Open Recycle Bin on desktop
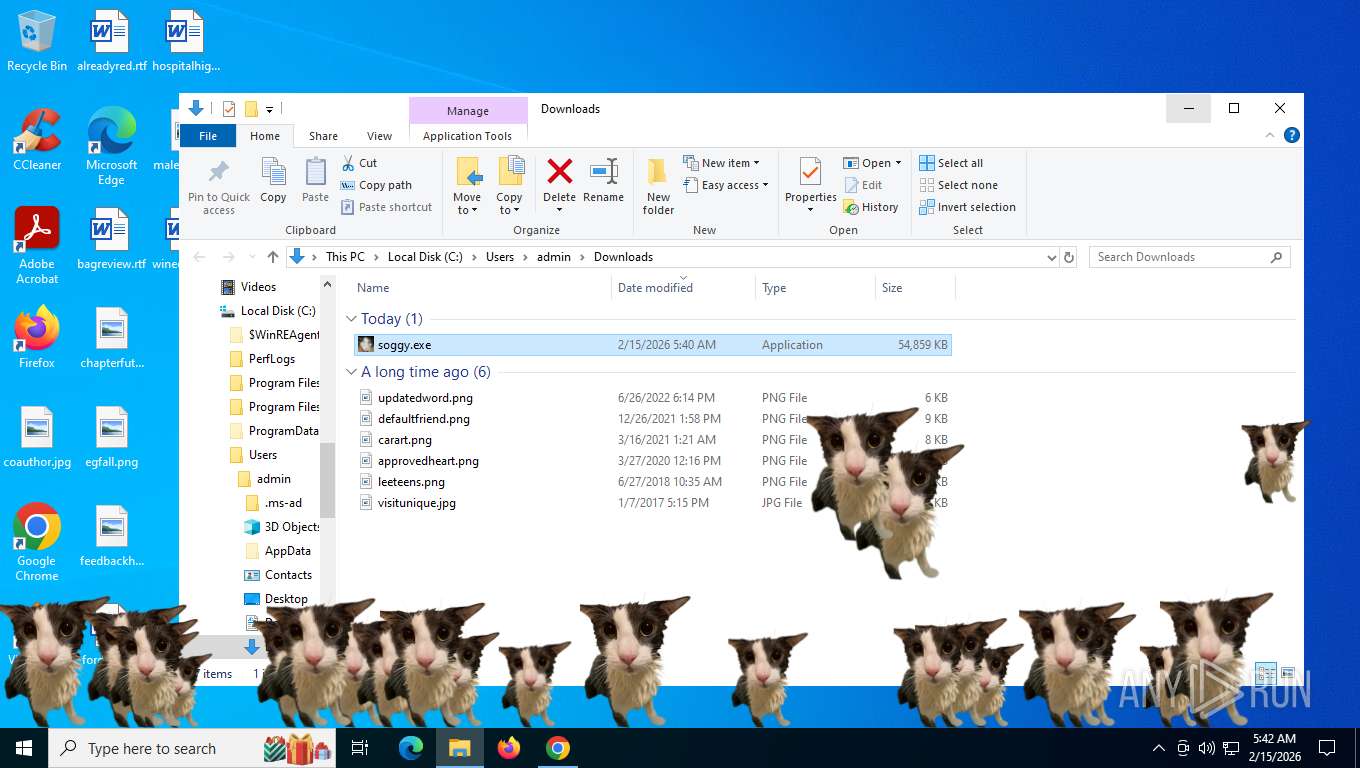The width and height of the screenshot is (1360, 768). pyautogui.click(x=37, y=42)
